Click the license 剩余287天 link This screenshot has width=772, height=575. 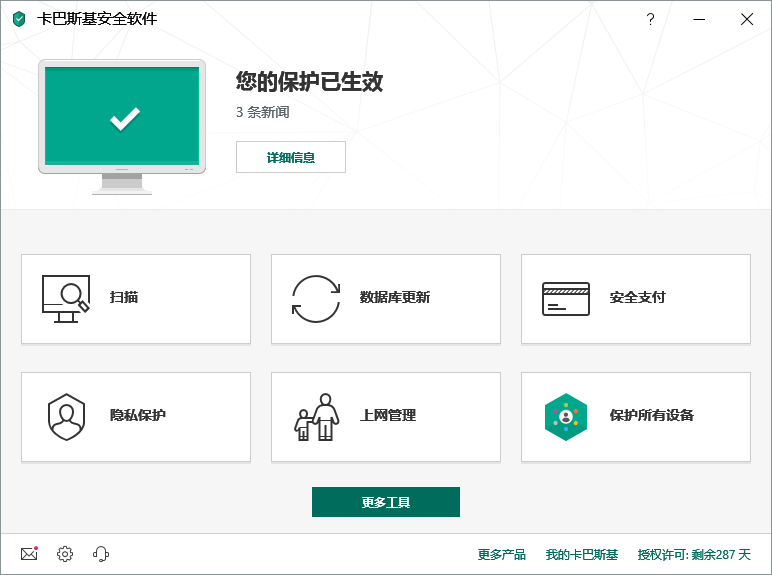[694, 554]
